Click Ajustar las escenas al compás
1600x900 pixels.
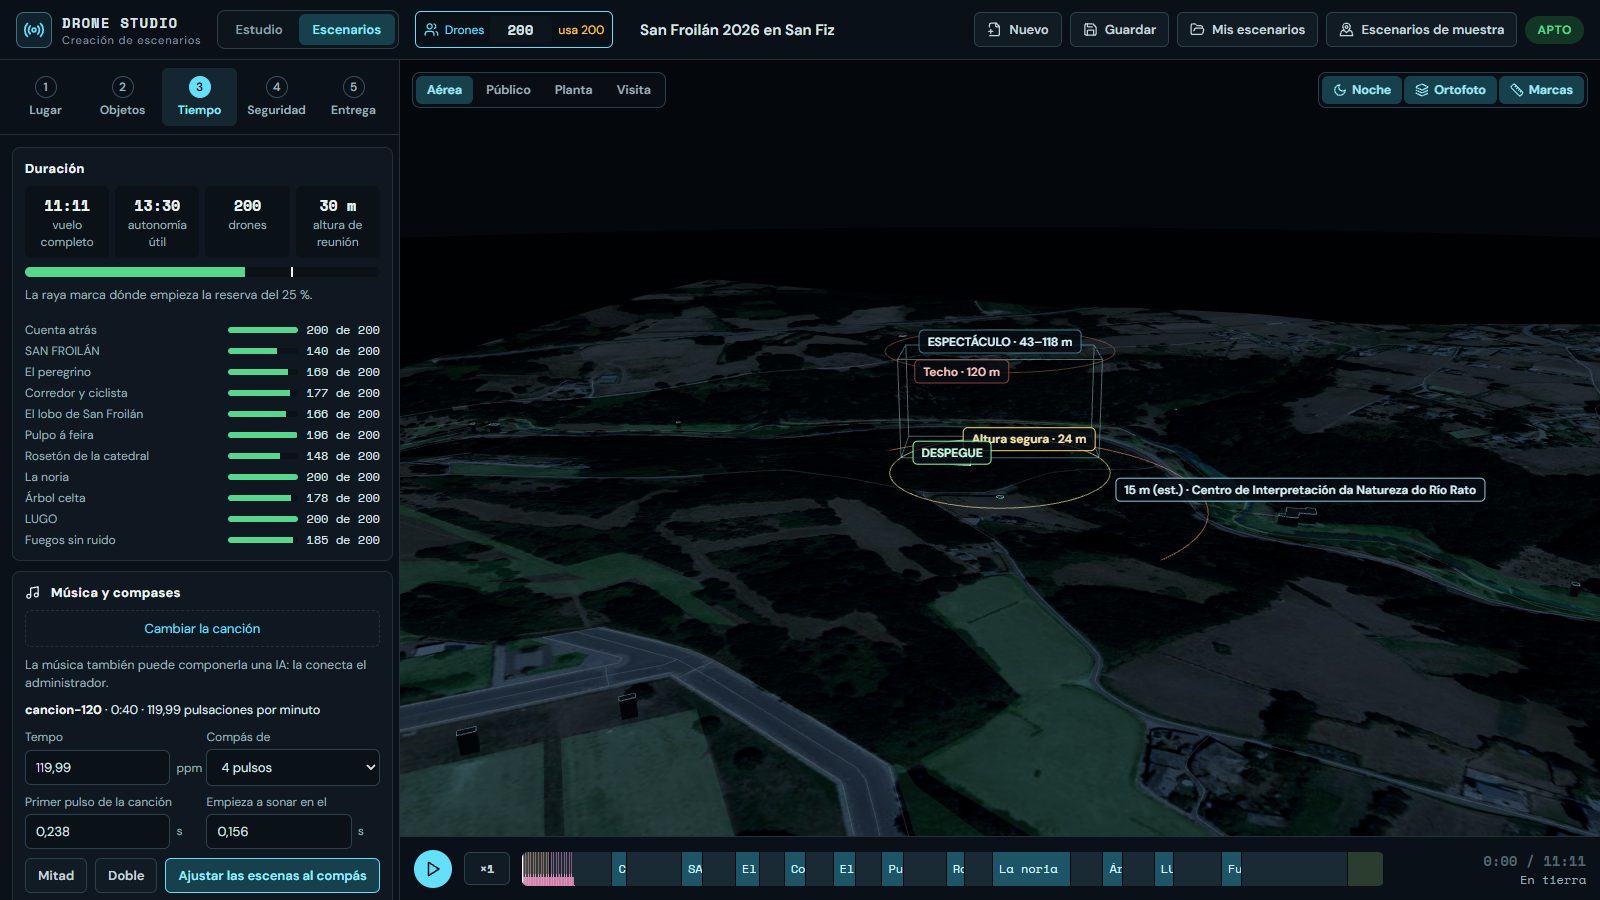tap(272, 875)
